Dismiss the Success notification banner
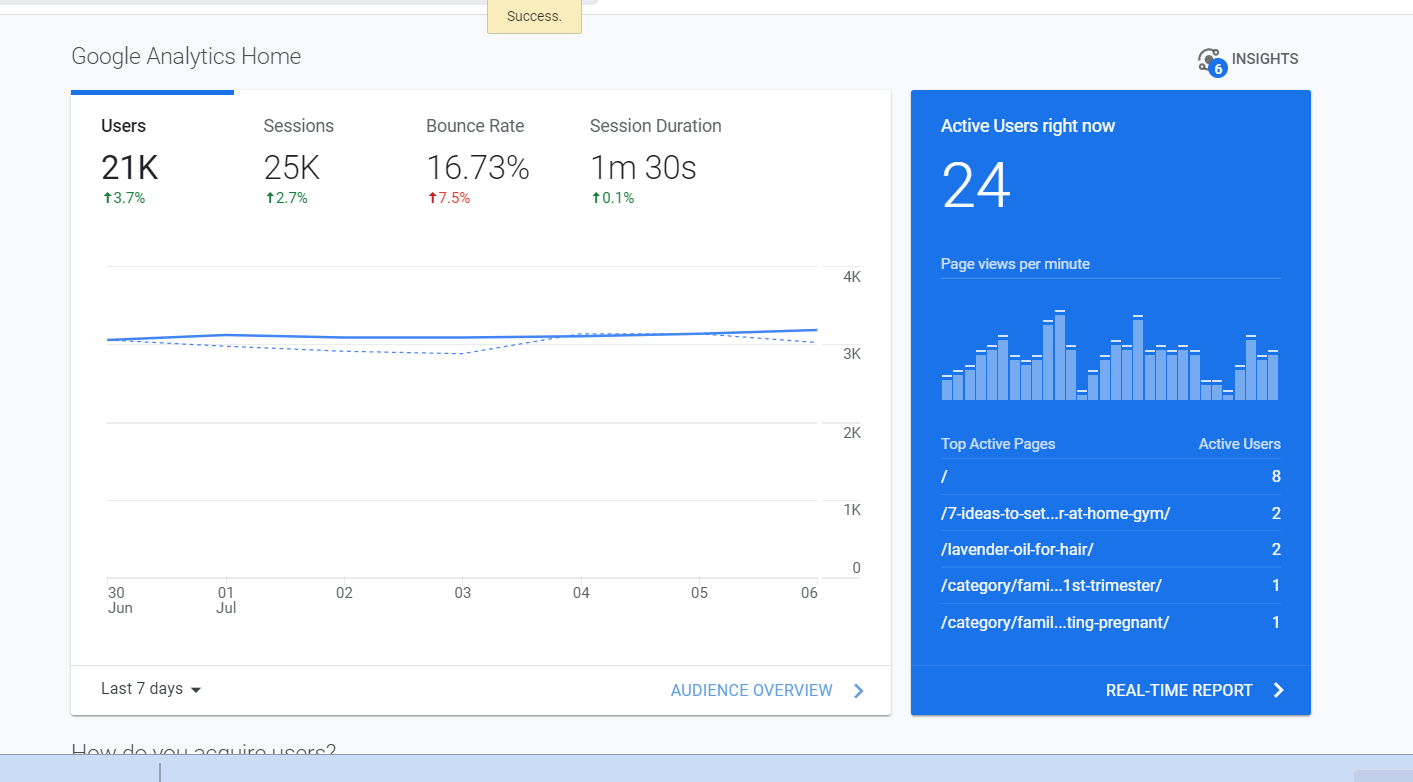Viewport: 1413px width, 782px height. (534, 16)
